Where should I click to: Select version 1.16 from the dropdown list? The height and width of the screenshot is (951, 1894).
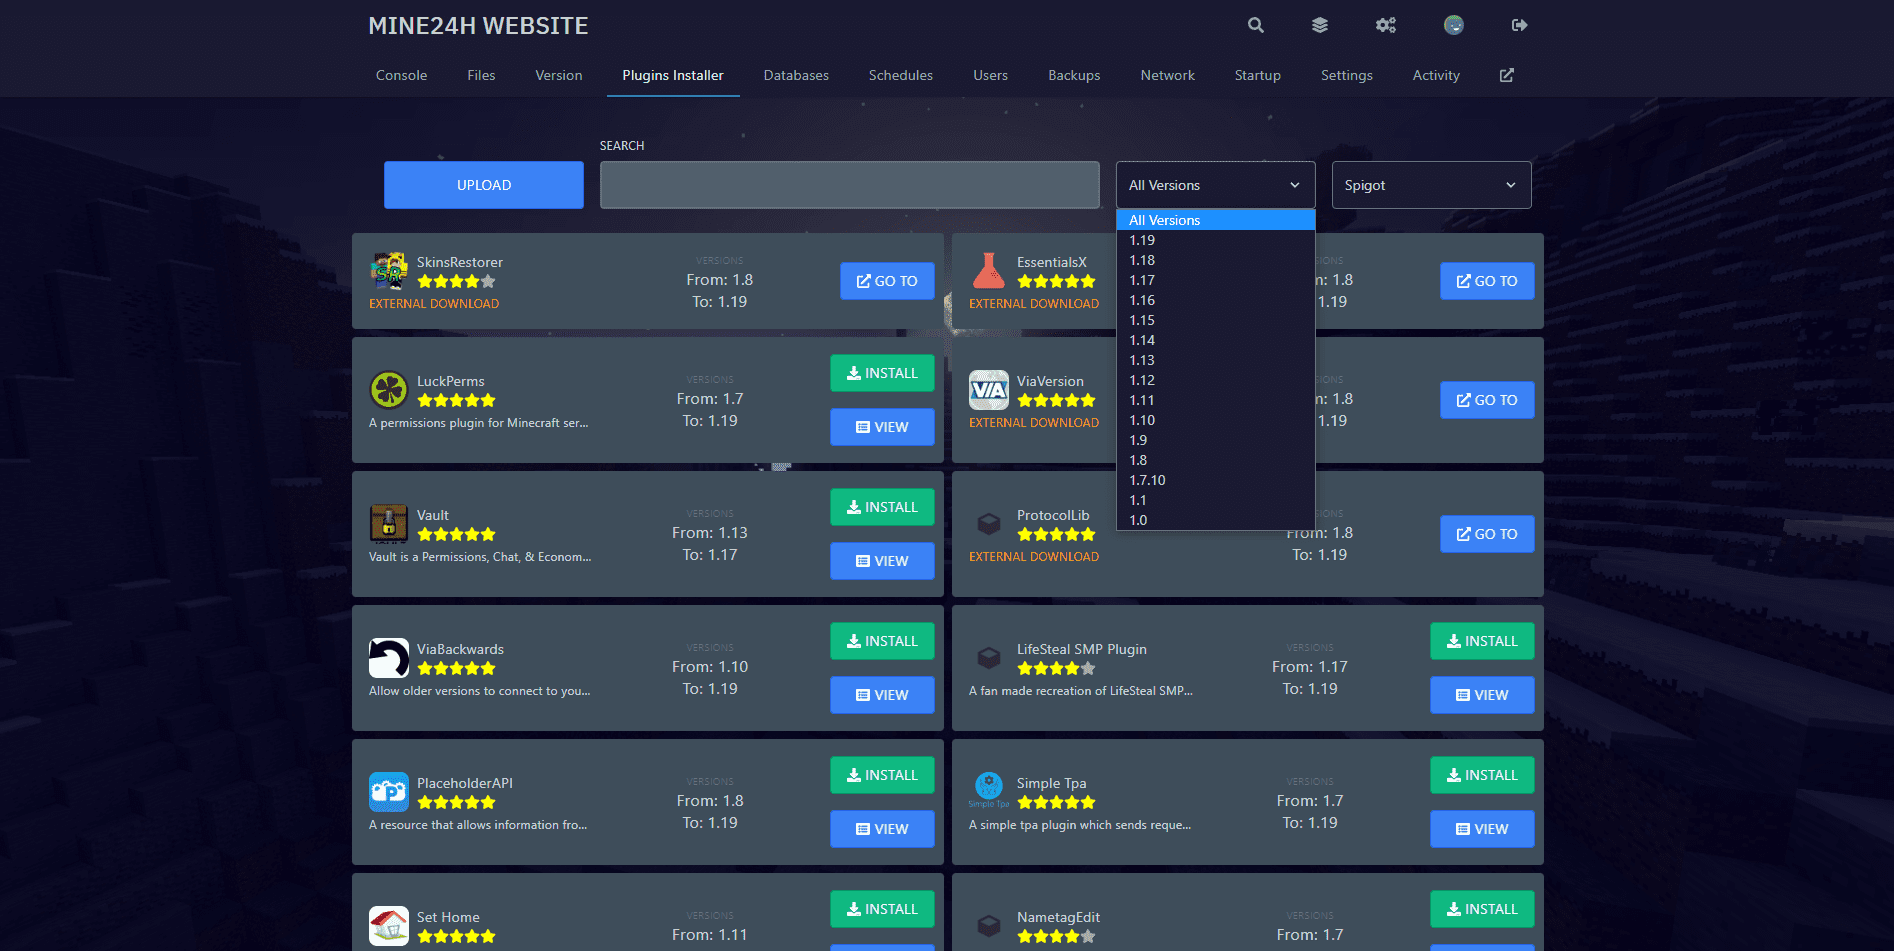tap(1142, 300)
